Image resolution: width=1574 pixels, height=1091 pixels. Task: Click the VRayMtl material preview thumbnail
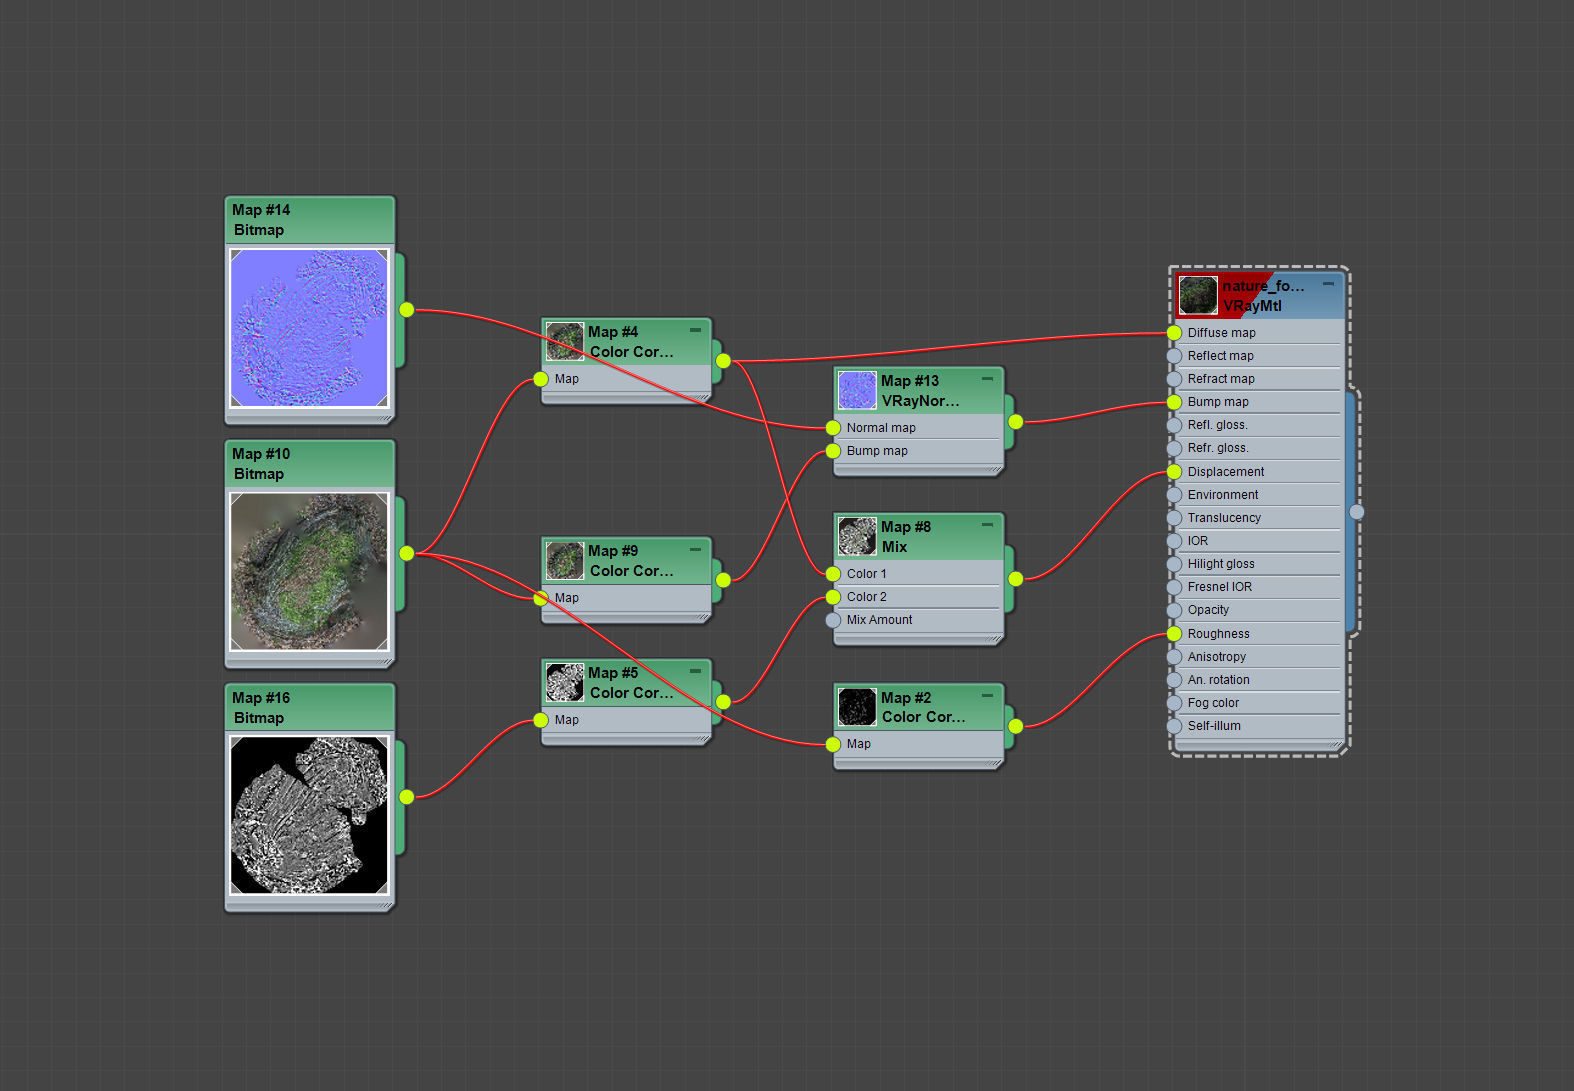pyautogui.click(x=1198, y=295)
